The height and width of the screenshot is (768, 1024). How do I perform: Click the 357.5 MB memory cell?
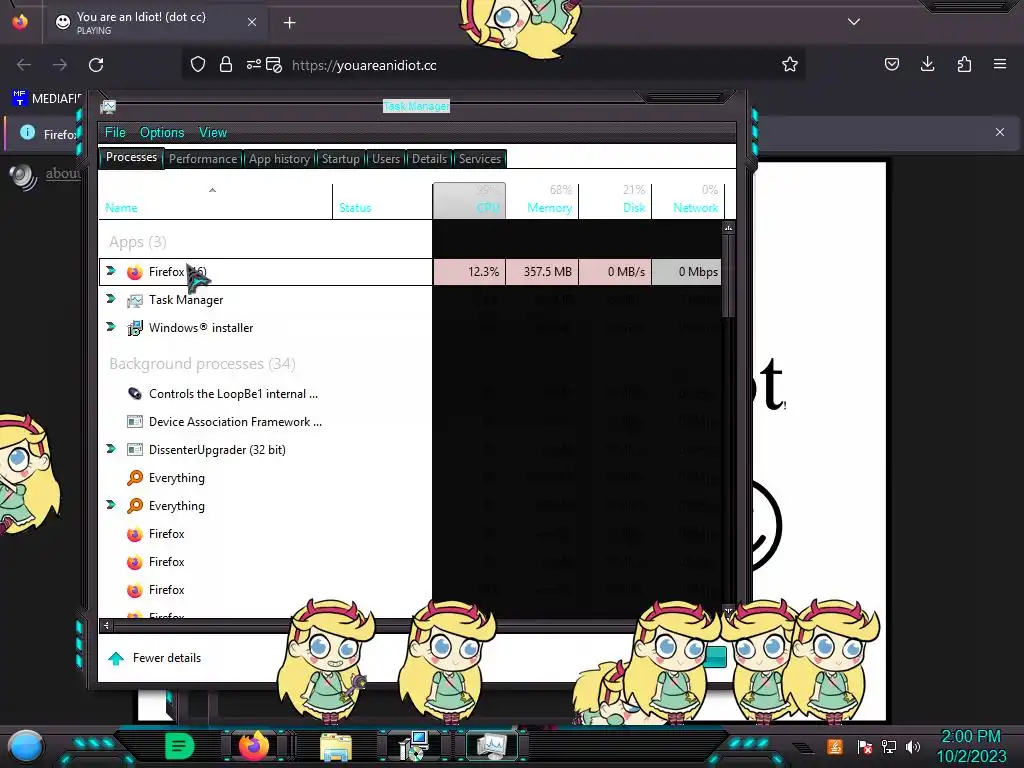tap(542, 272)
